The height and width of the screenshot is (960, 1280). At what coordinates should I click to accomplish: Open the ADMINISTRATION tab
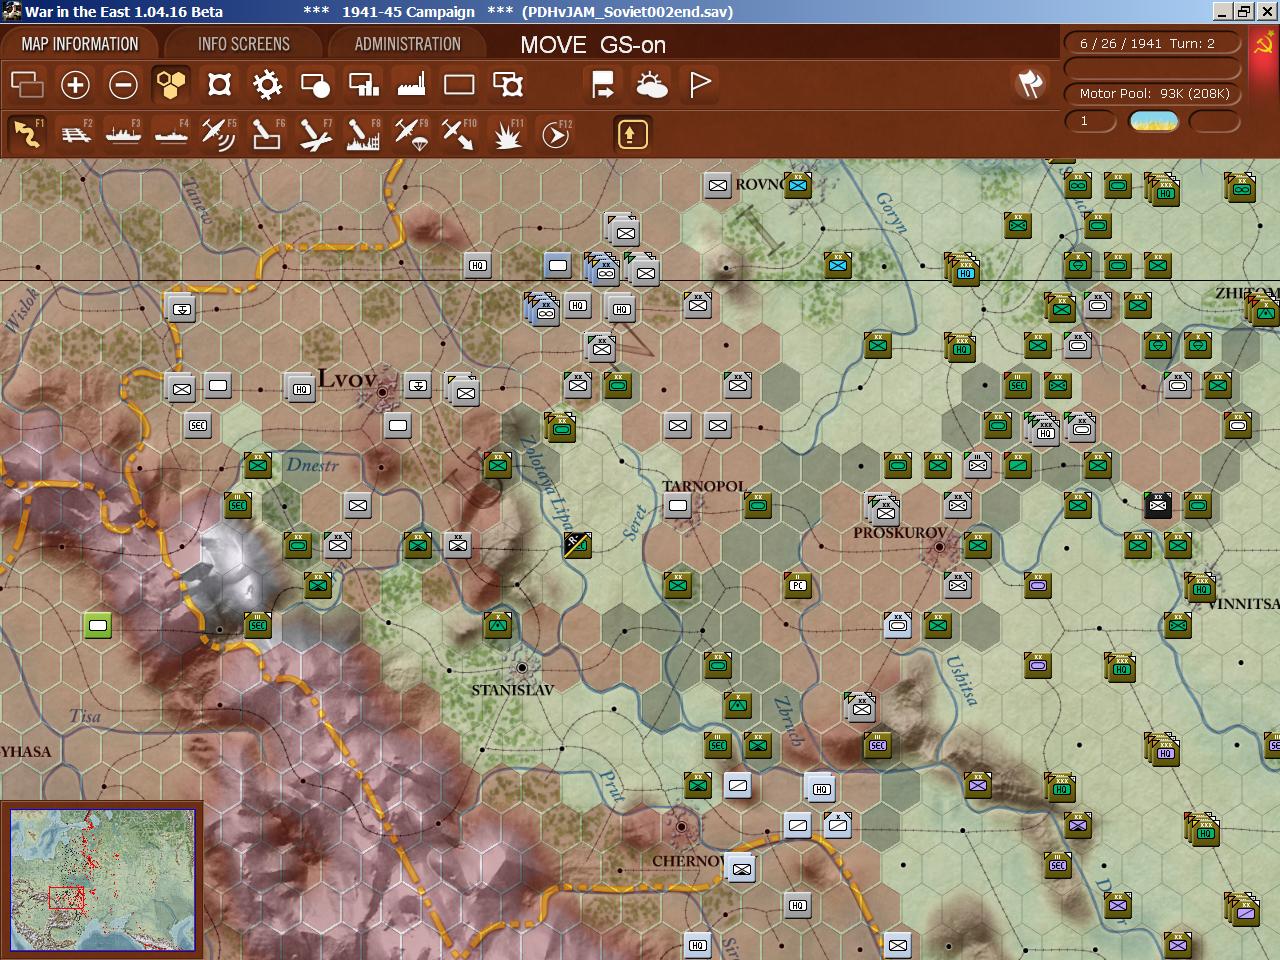(x=408, y=44)
